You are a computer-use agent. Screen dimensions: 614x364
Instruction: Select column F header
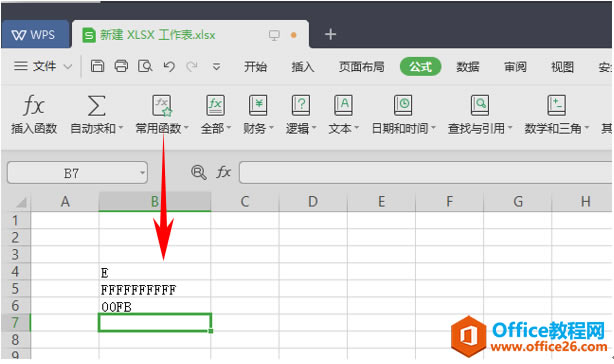(449, 202)
